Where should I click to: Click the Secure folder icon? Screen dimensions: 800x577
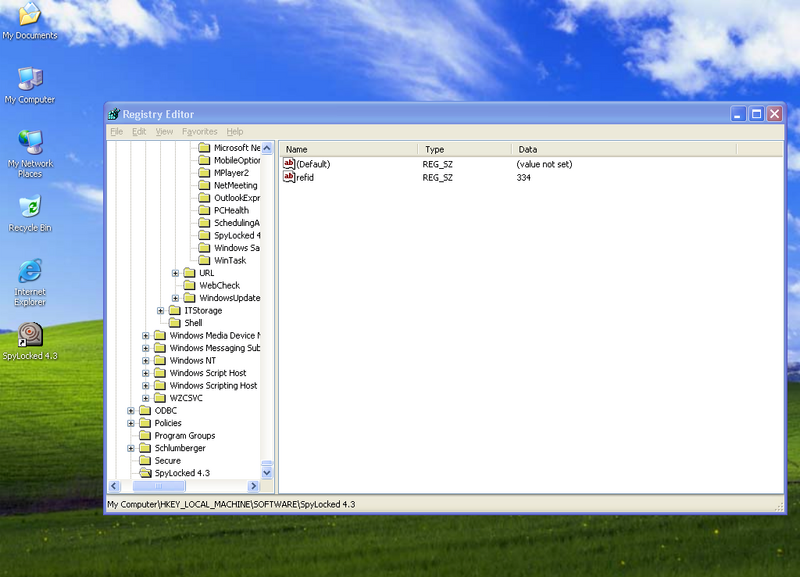pyautogui.click(x=145, y=460)
